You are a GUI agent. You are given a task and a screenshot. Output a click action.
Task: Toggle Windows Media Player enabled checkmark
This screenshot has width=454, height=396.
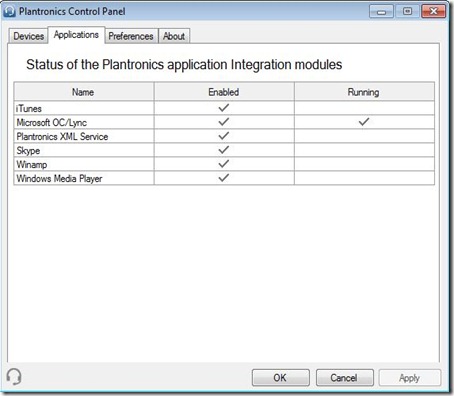tap(224, 178)
